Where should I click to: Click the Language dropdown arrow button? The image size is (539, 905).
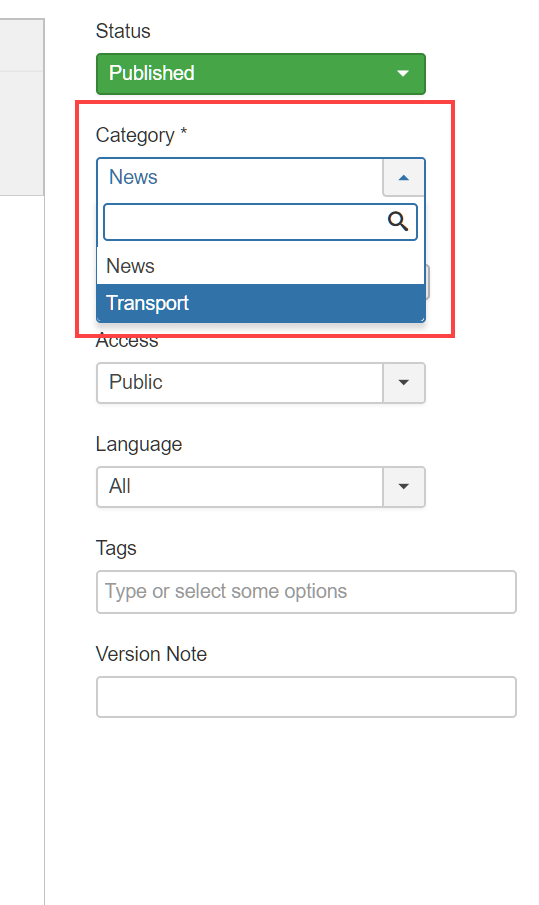pos(404,487)
